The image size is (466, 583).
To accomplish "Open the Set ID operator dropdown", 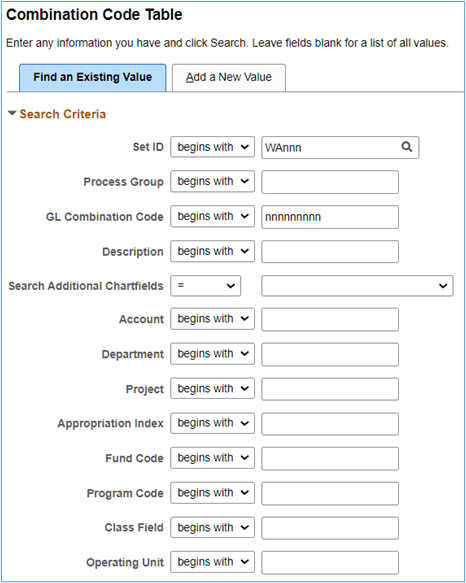I will click(x=212, y=147).
